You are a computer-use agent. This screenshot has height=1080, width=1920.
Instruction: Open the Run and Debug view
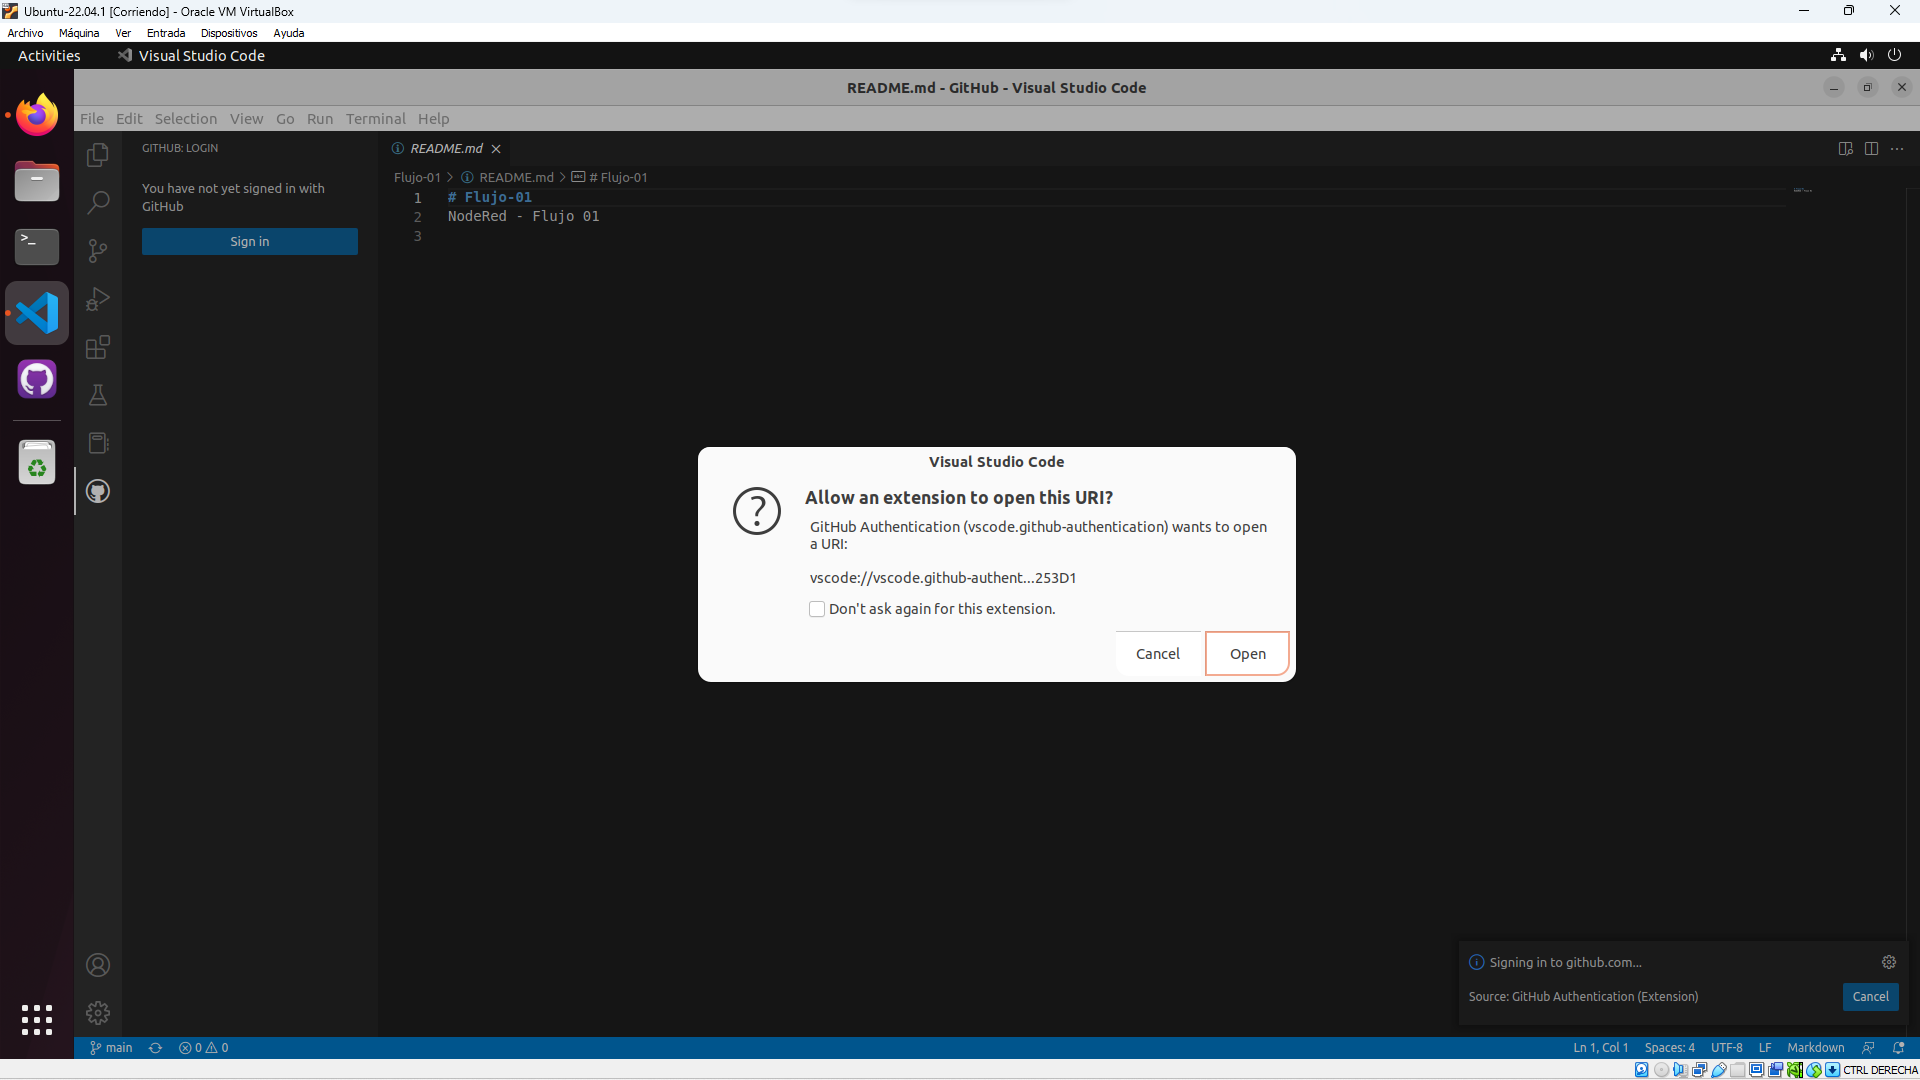[x=98, y=299]
